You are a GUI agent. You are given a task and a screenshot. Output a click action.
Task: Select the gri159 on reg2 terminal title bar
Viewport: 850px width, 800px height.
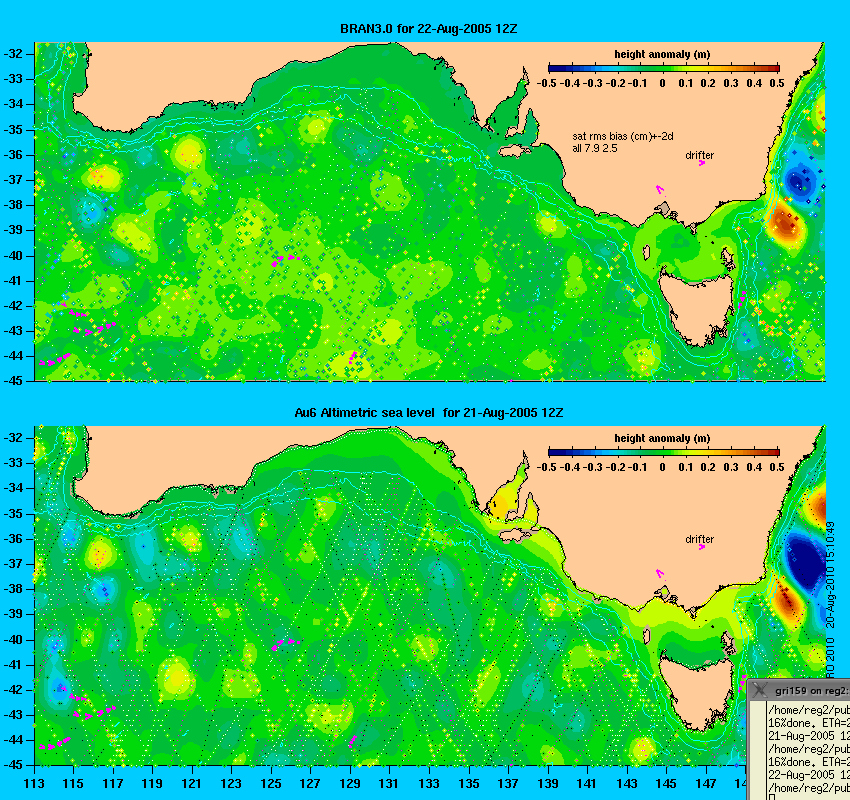pyautogui.click(x=799, y=690)
